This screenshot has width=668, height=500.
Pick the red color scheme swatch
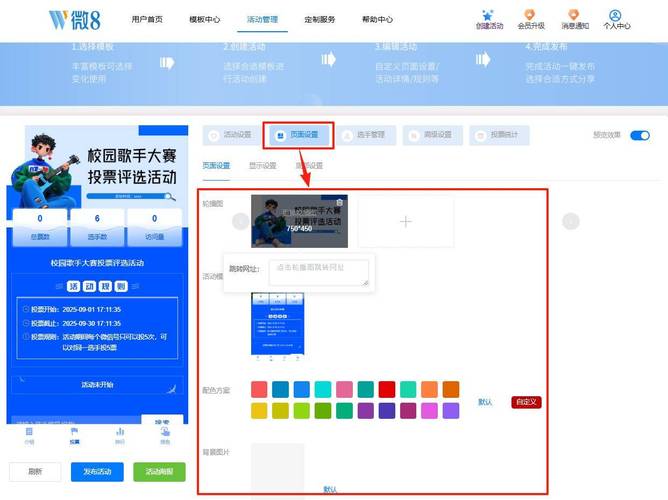386,389
